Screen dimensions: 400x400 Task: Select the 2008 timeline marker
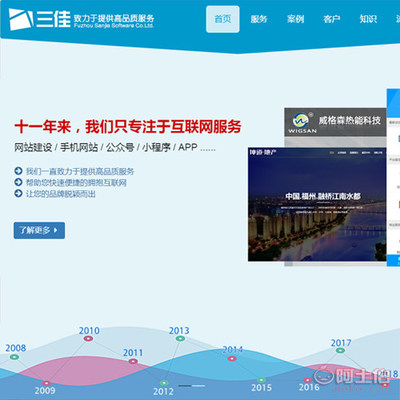(x=14, y=357)
